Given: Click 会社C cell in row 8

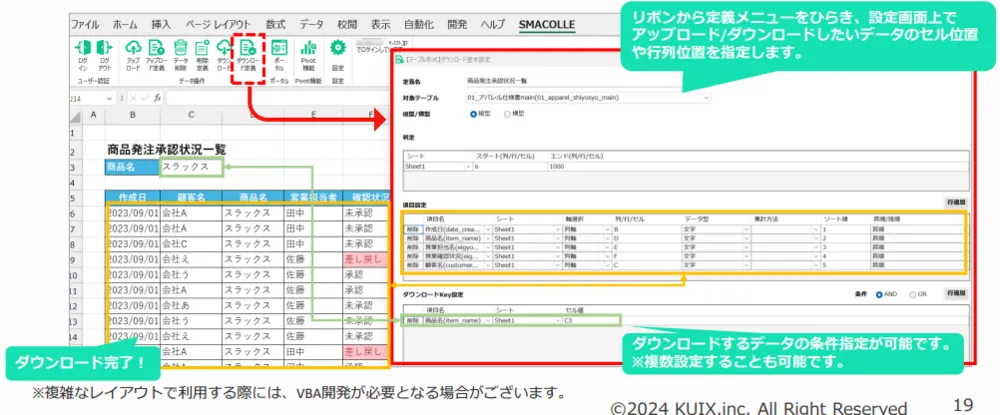Looking at the screenshot, I should [191, 244].
